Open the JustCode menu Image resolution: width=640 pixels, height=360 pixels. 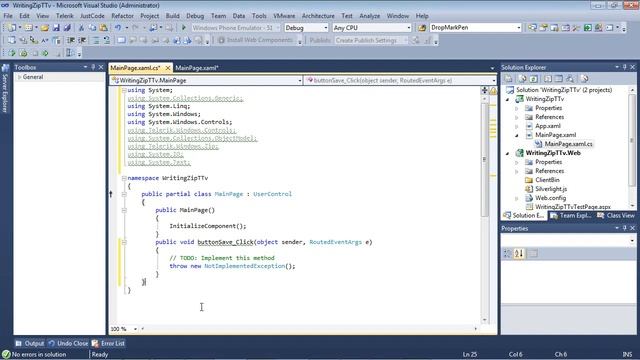[92, 16]
